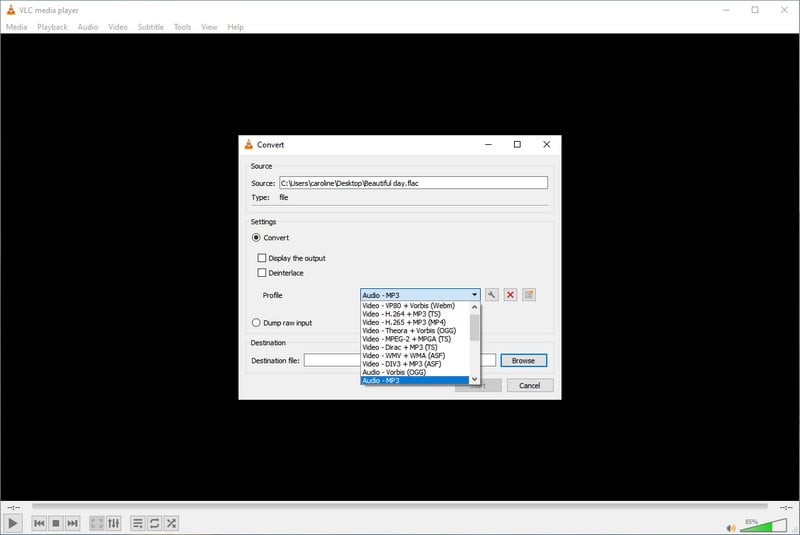800x535 pixels.
Task: Open the Audio menu
Action: 88,27
